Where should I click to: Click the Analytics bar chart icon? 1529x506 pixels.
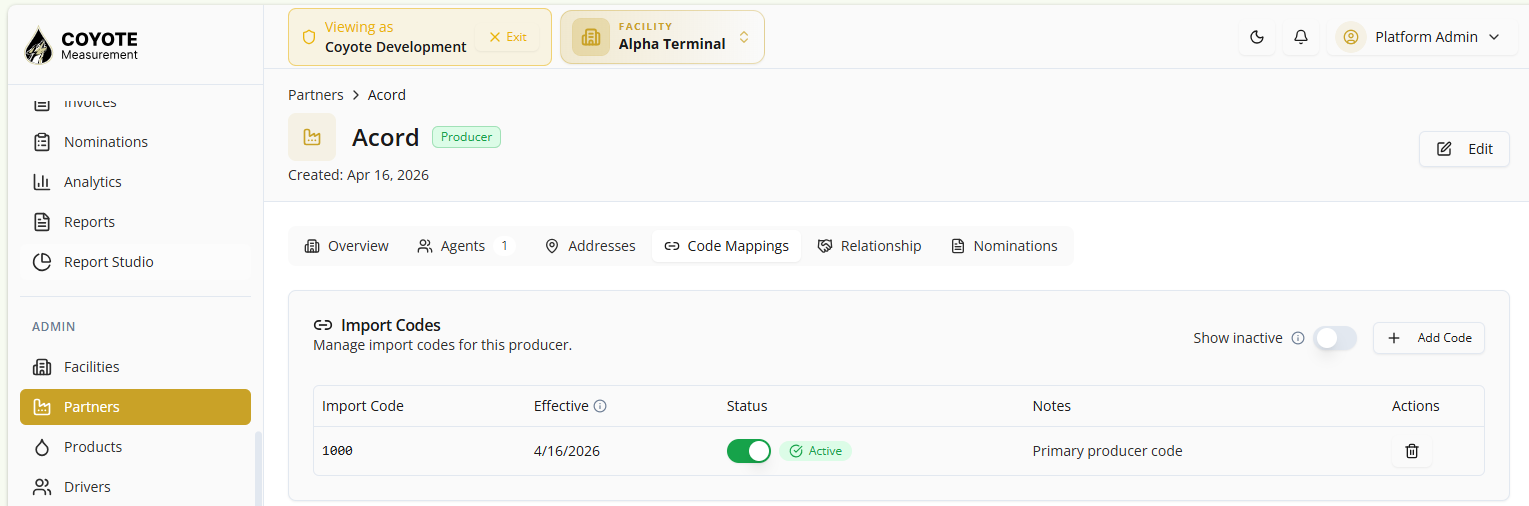coord(42,182)
